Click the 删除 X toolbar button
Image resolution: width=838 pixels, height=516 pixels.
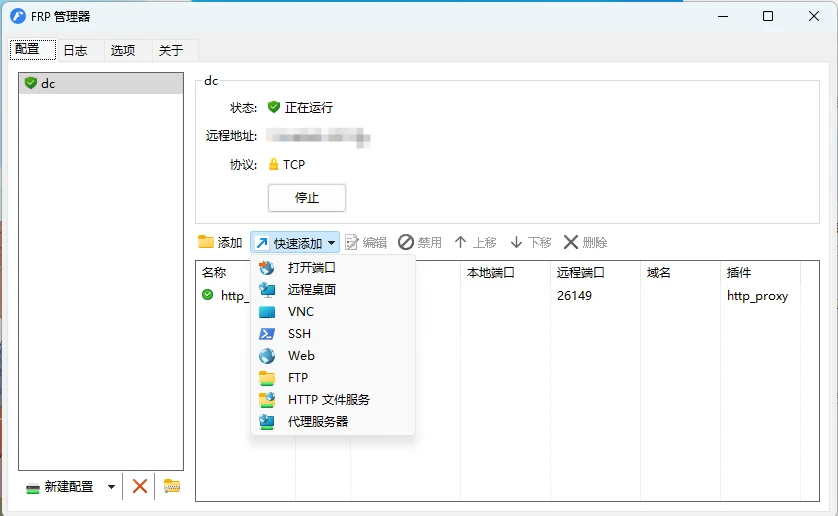point(586,242)
